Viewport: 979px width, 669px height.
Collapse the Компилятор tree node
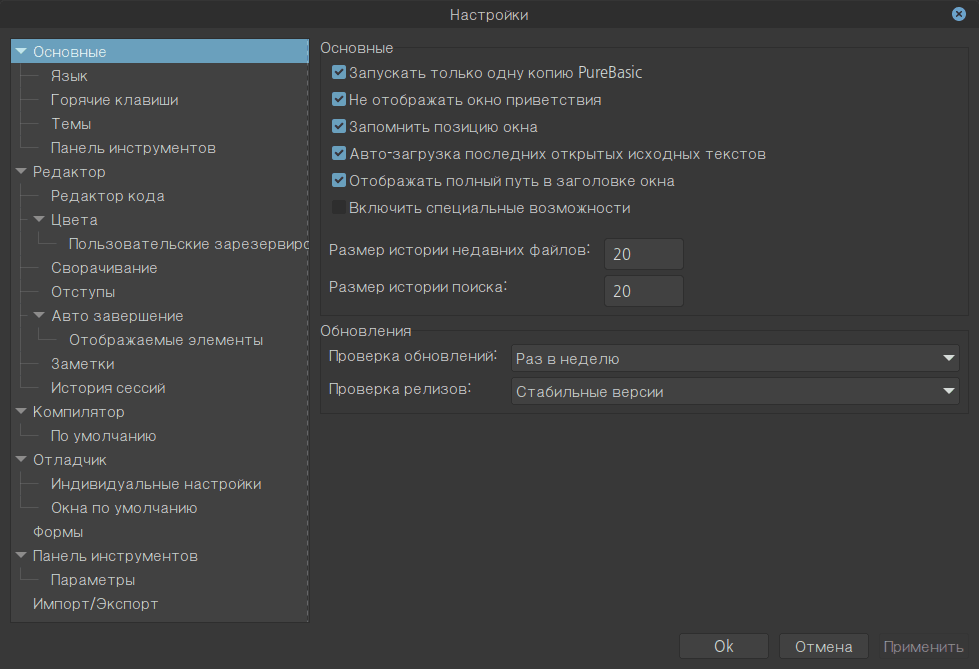tap(20, 412)
